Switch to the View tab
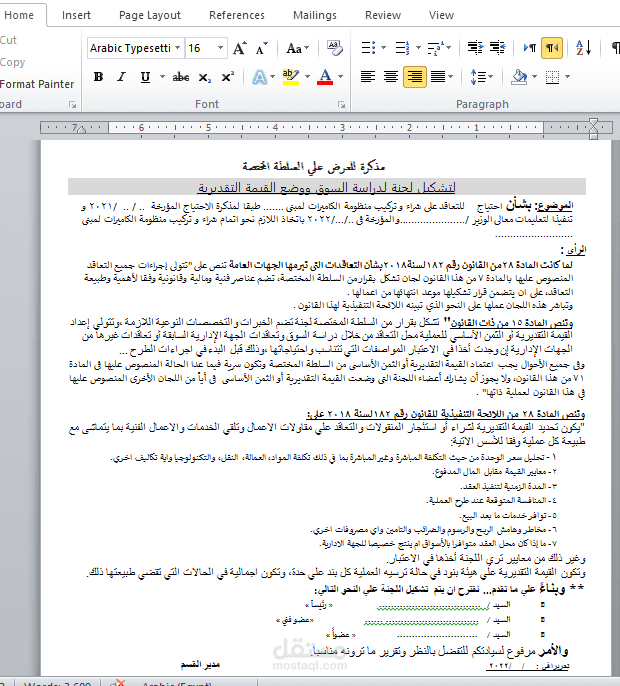The height and width of the screenshot is (686, 620). coord(441,15)
